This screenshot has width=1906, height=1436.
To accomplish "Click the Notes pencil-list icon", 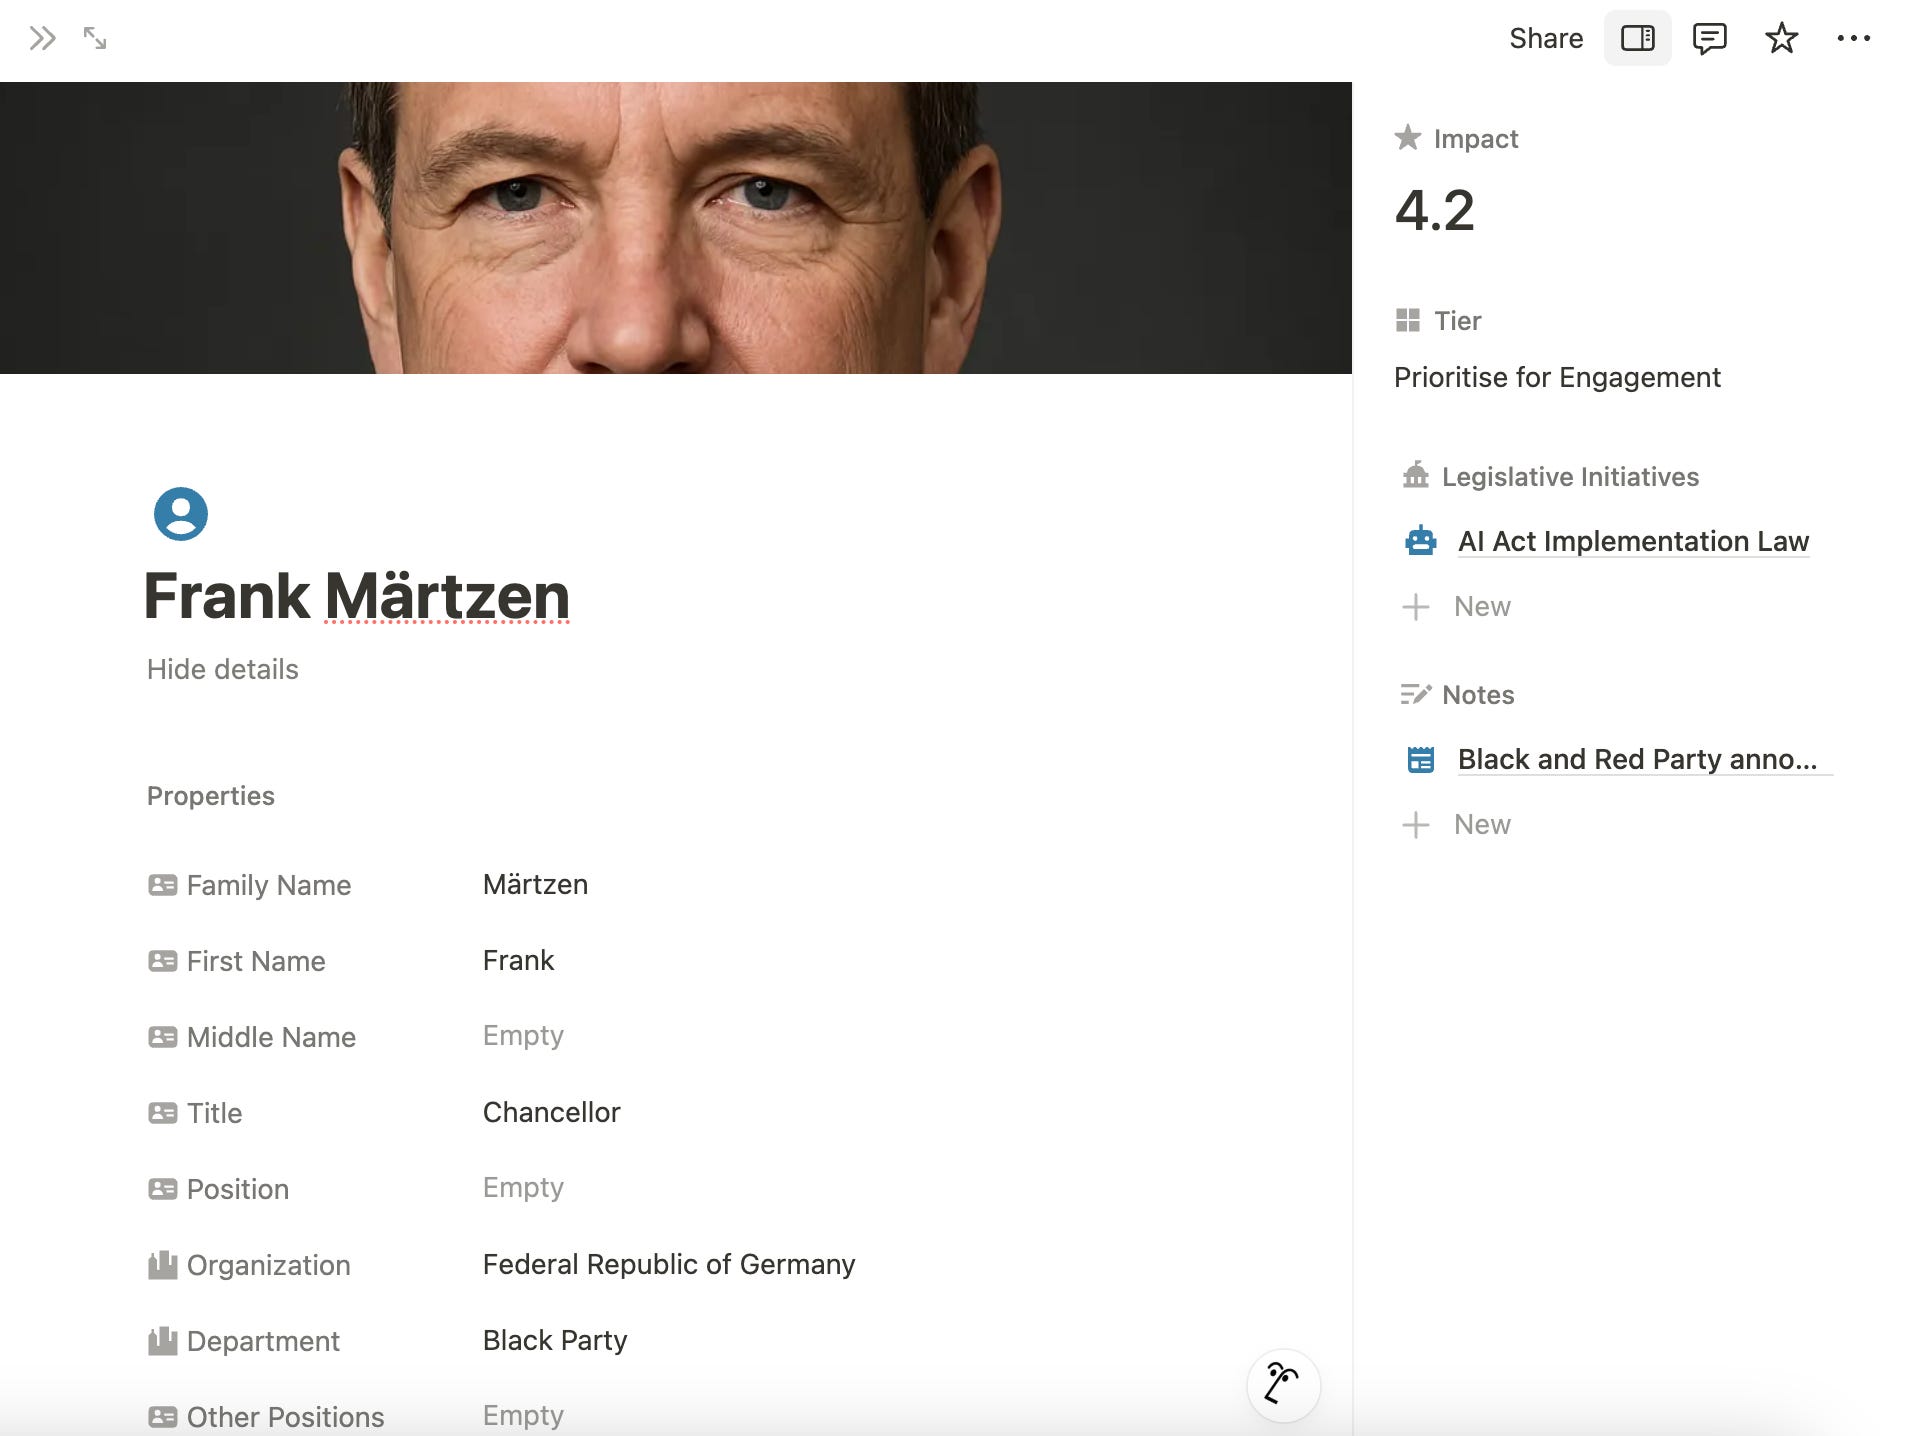I will (1416, 694).
